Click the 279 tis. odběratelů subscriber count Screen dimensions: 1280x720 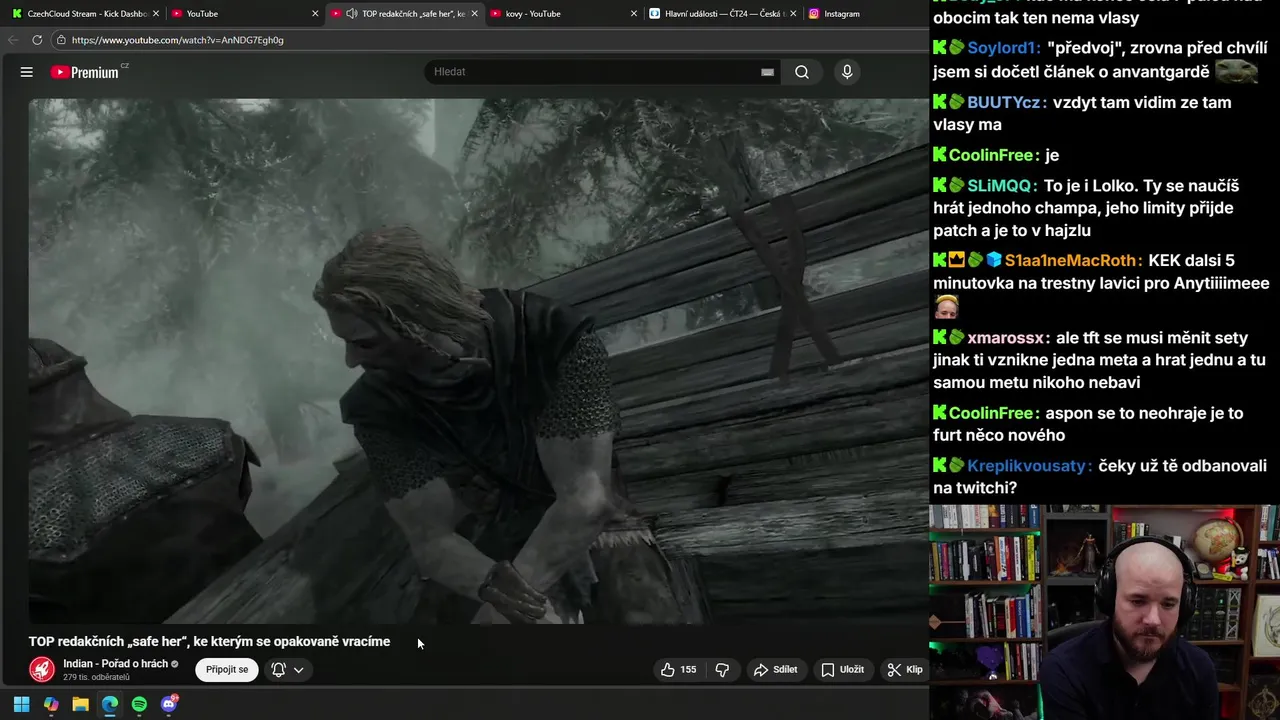96,678
